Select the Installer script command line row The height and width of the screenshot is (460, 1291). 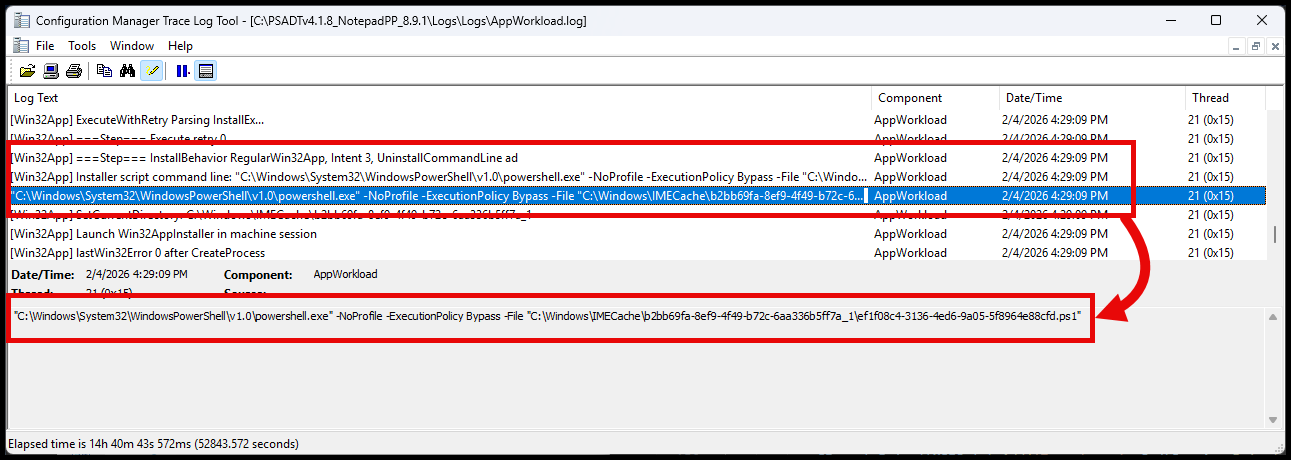(x=637, y=177)
